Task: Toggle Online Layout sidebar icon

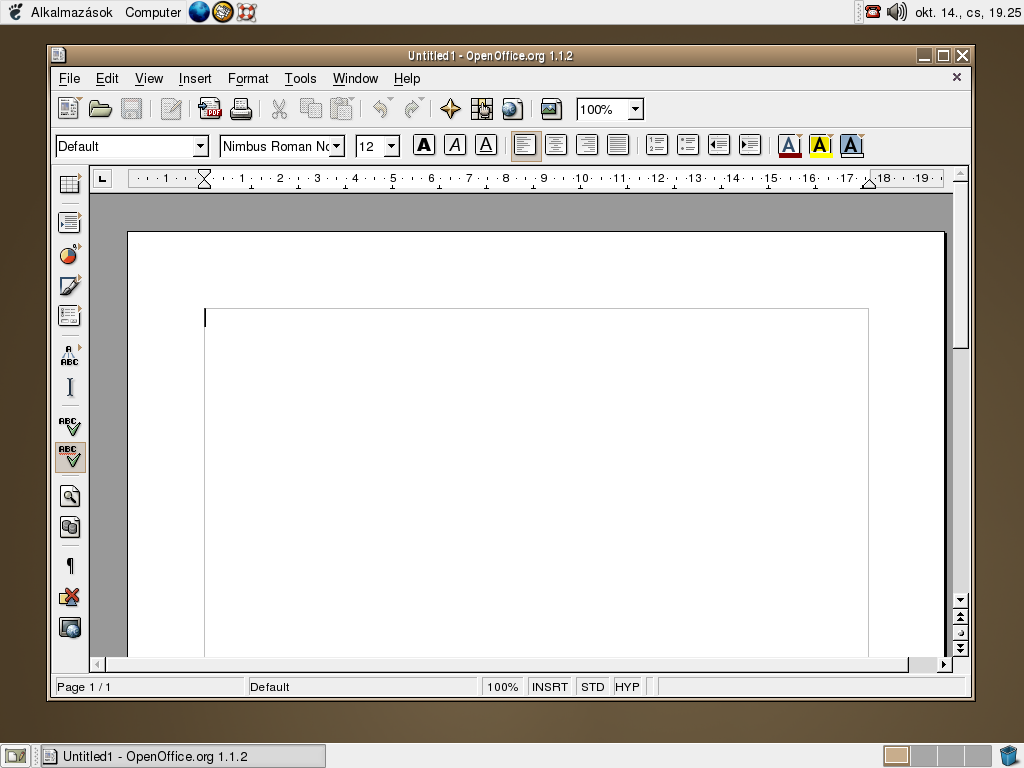Action: click(70, 628)
